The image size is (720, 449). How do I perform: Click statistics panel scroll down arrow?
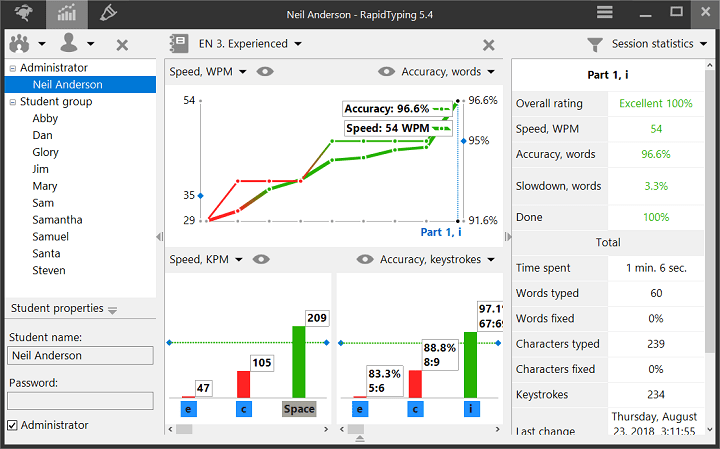click(710, 430)
